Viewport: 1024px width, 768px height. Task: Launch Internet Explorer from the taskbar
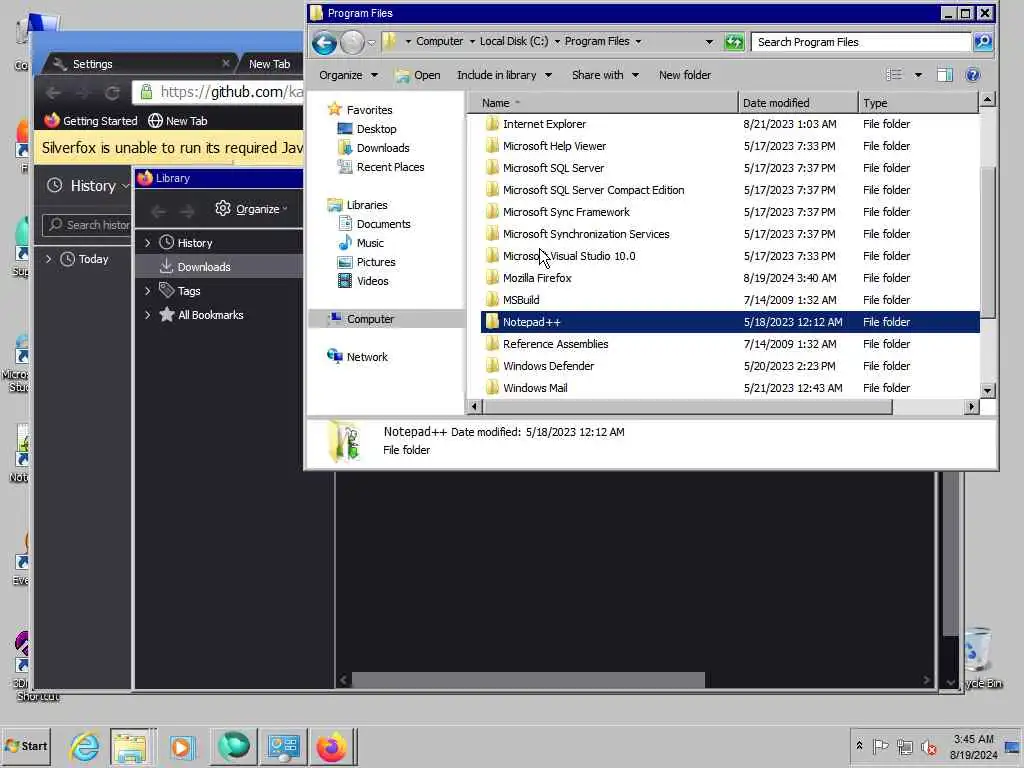click(86, 746)
